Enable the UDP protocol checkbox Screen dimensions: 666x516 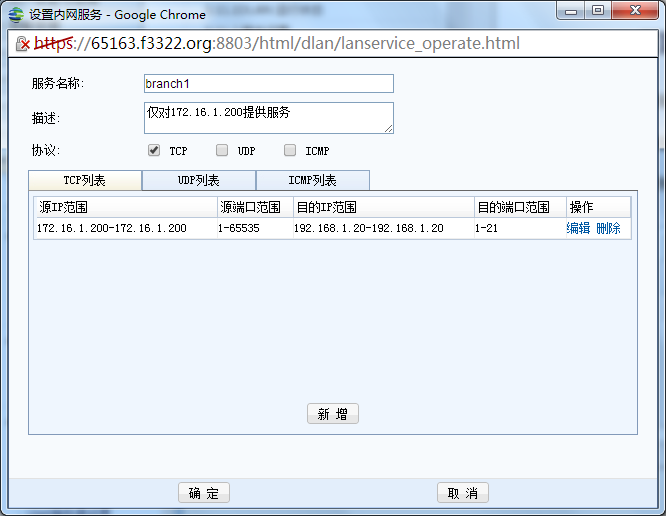pyautogui.click(x=222, y=150)
